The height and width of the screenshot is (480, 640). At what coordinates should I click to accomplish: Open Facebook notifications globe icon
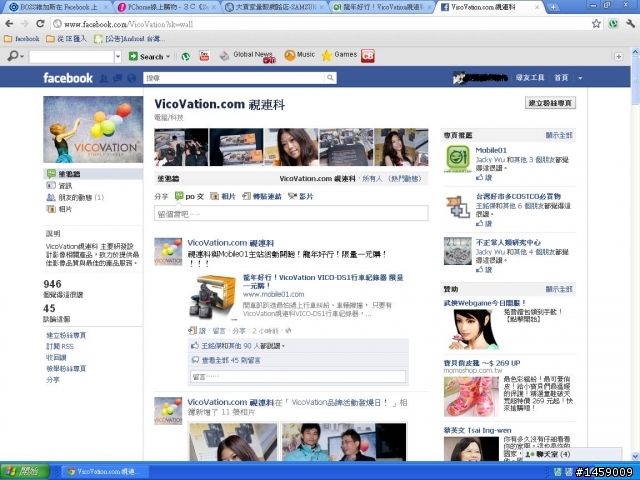[131, 78]
